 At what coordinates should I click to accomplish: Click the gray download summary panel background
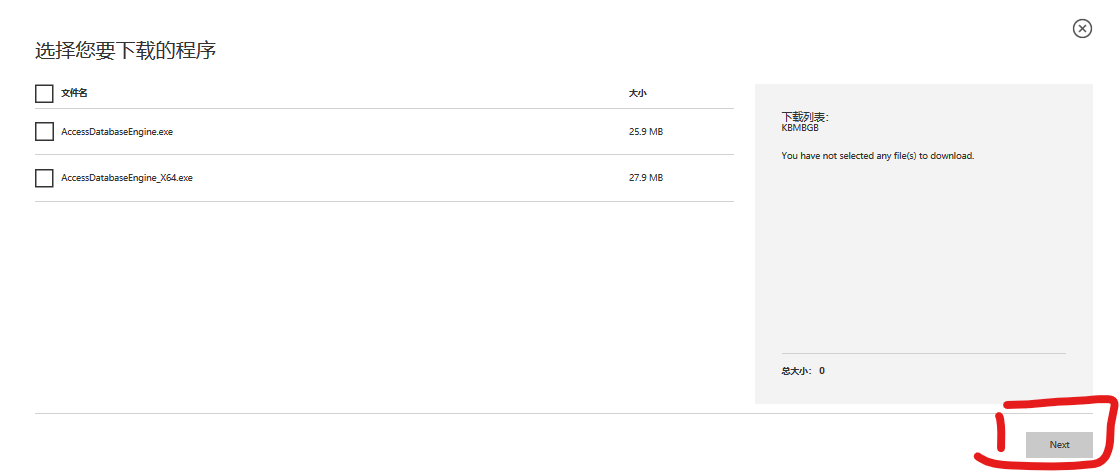[x=923, y=260]
